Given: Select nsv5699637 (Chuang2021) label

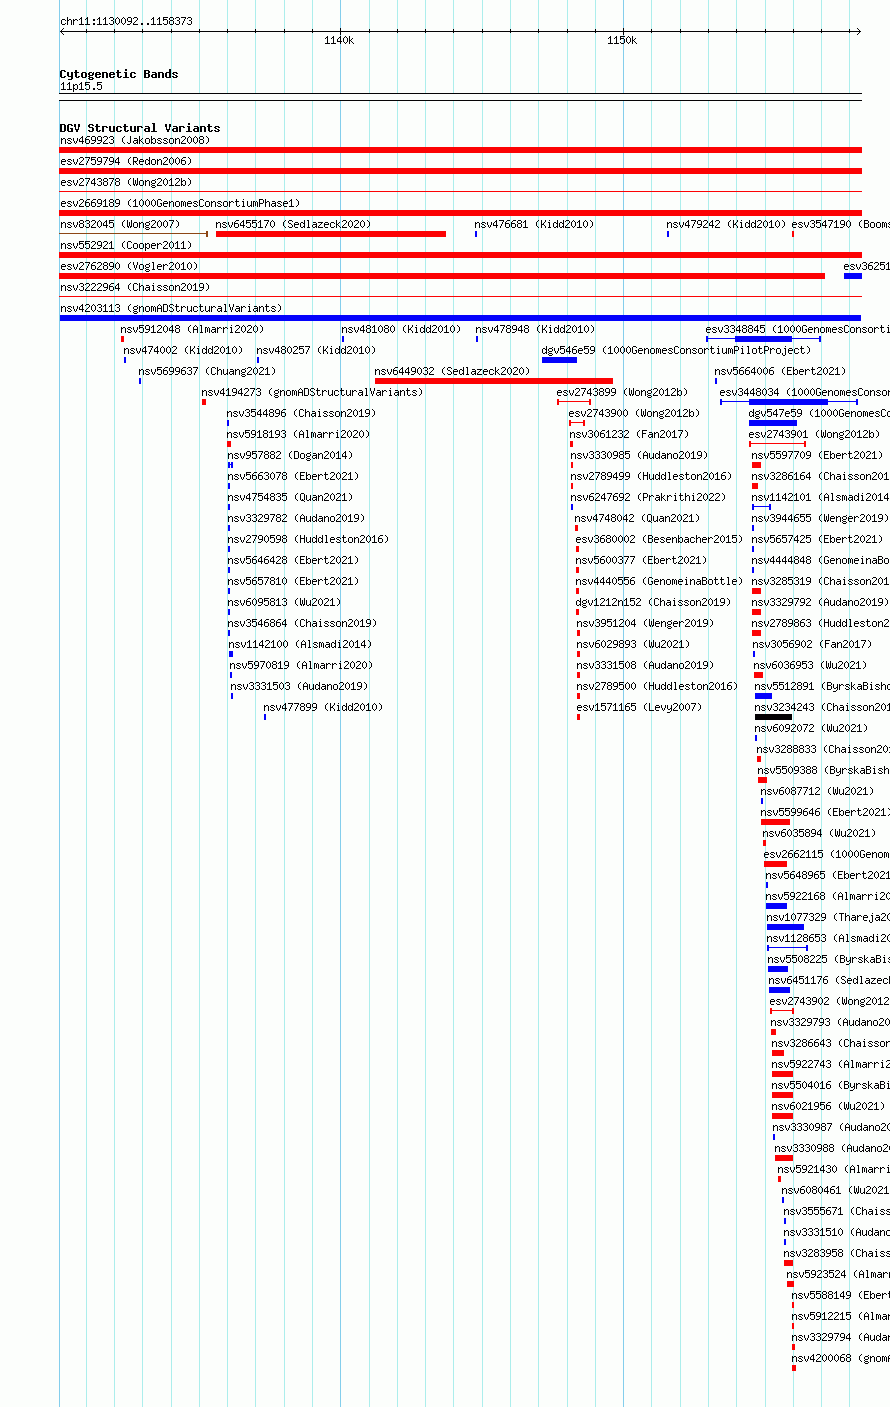Looking at the screenshot, I should tap(207, 371).
